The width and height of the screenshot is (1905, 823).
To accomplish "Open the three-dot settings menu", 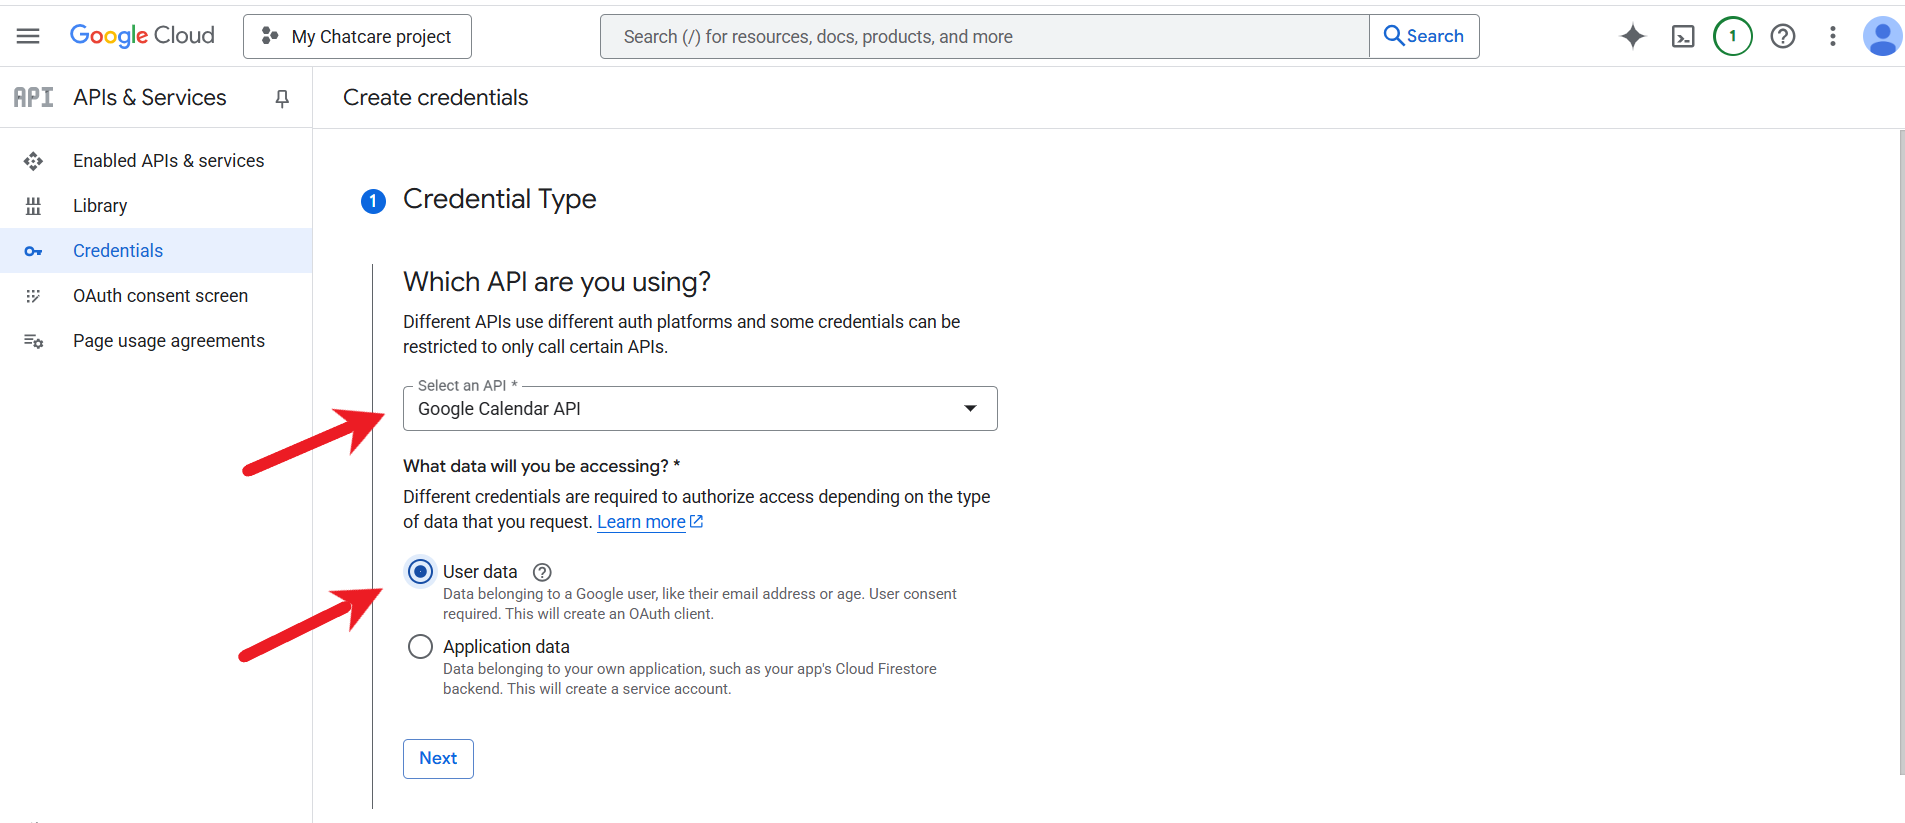I will tap(1833, 36).
